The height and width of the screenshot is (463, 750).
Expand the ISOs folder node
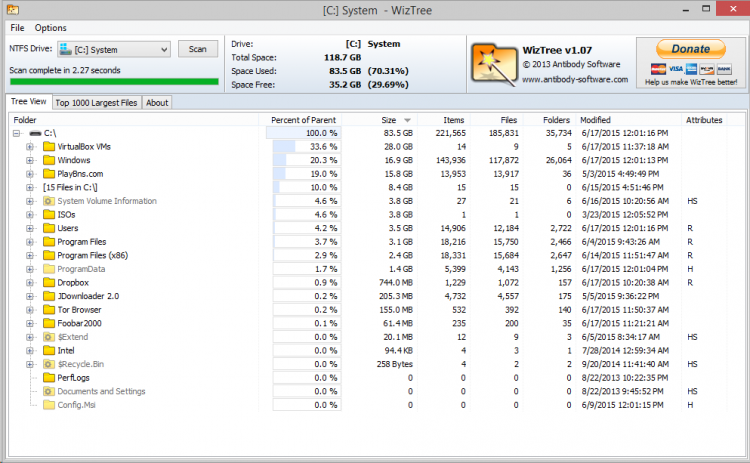(x=30, y=215)
